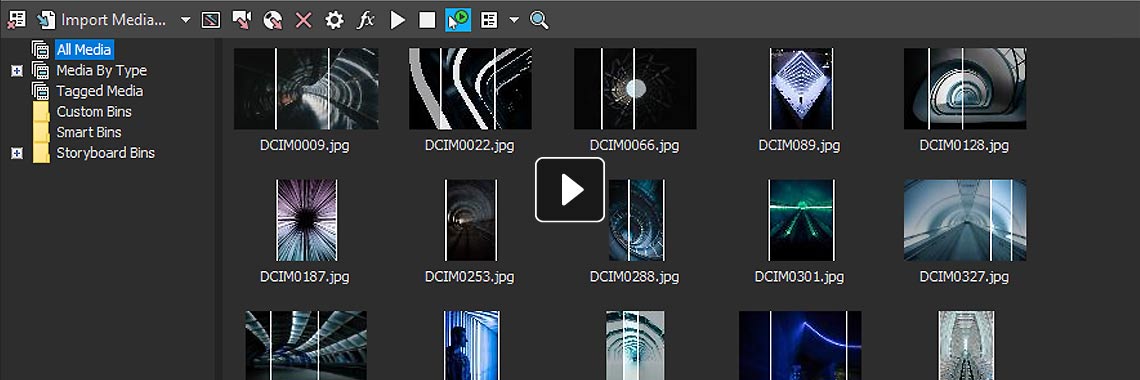Select the DCIM0066.jpg thumbnail

coord(635,89)
